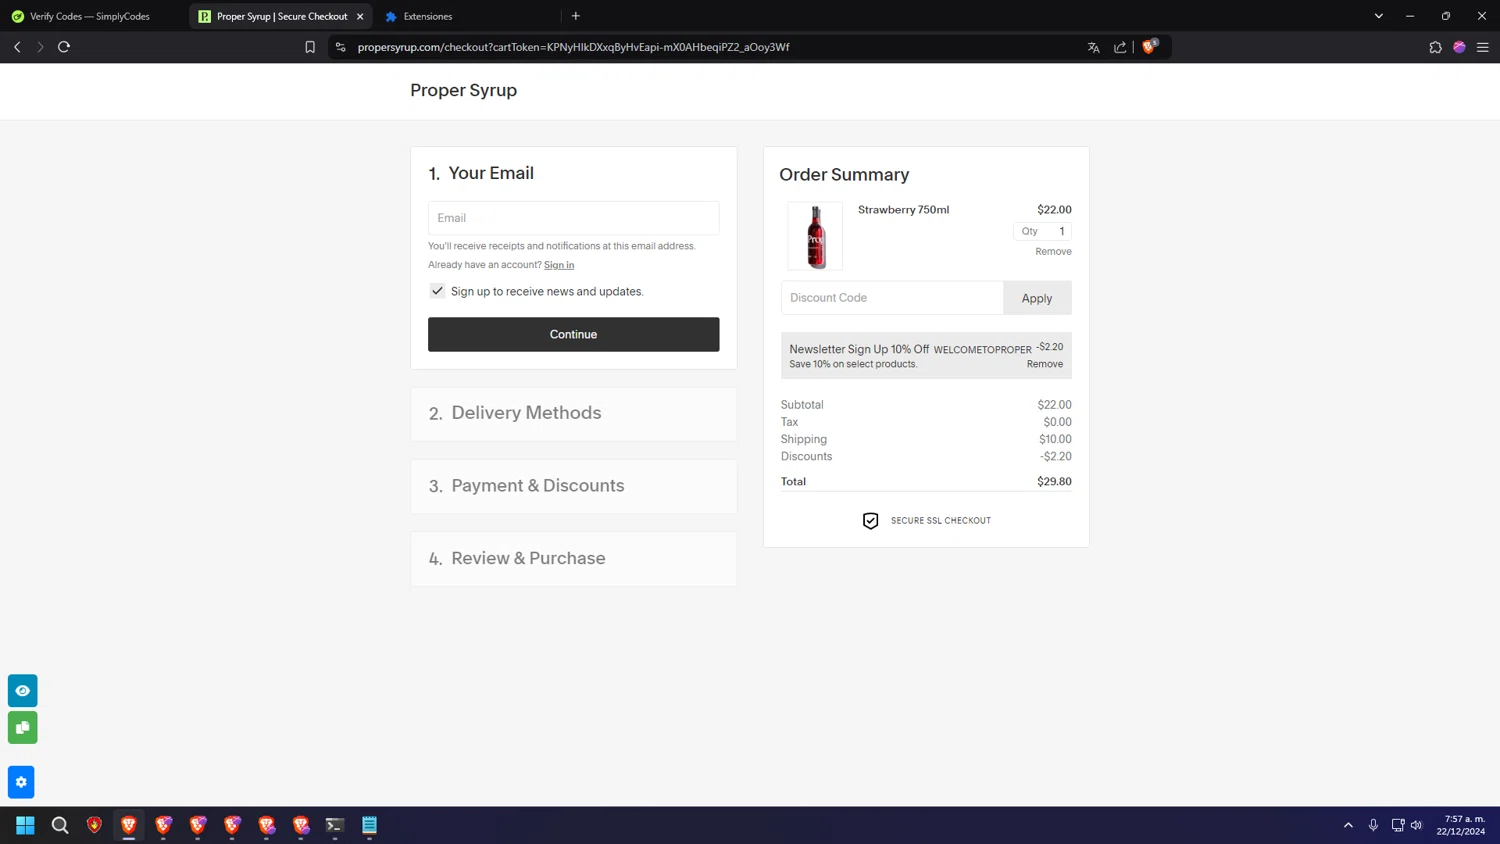The image size is (1500, 844).
Task: Open the browser hamburger menu
Action: pos(1483,47)
